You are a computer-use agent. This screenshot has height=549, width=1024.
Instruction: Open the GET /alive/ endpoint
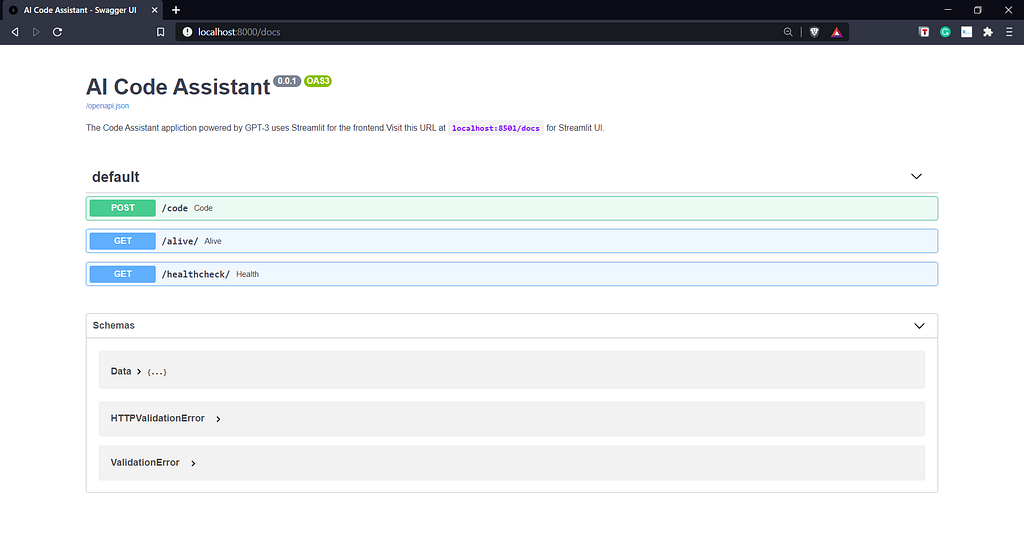[512, 241]
